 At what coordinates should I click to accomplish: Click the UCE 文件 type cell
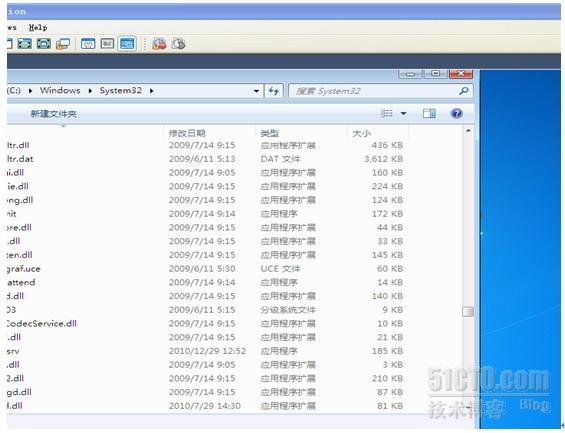pos(280,269)
